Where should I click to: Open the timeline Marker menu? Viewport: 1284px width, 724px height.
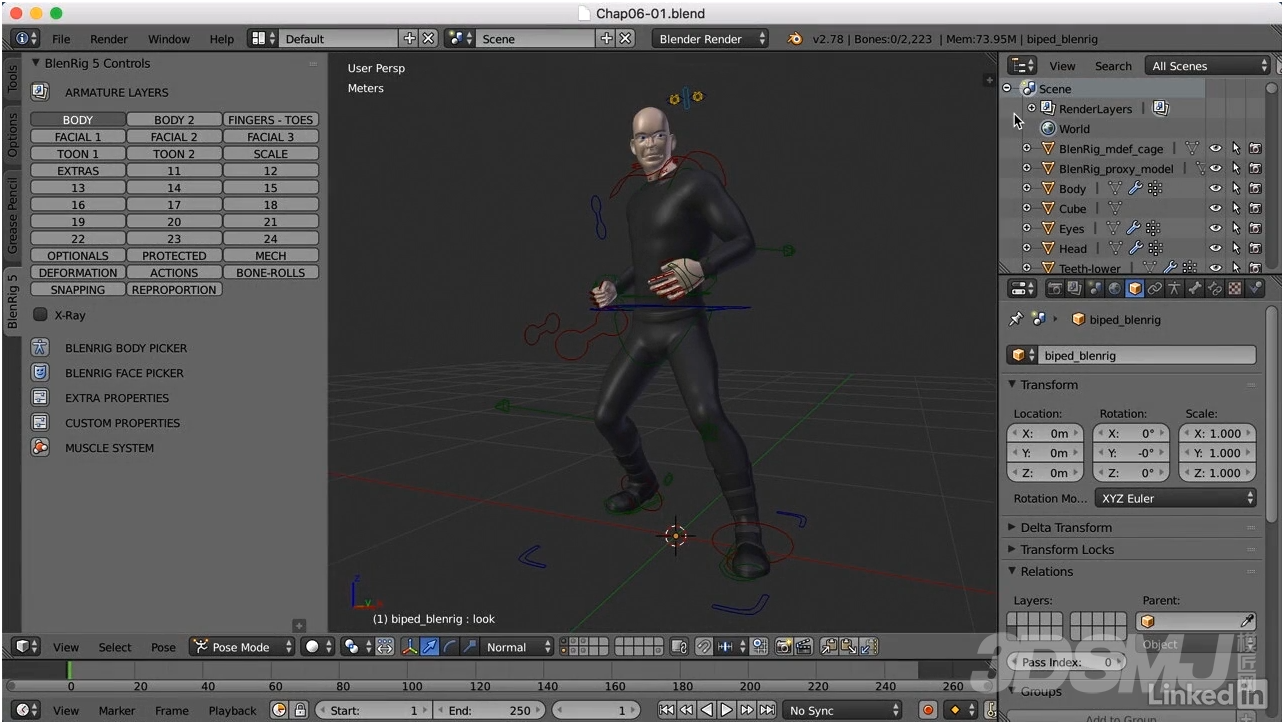click(117, 710)
